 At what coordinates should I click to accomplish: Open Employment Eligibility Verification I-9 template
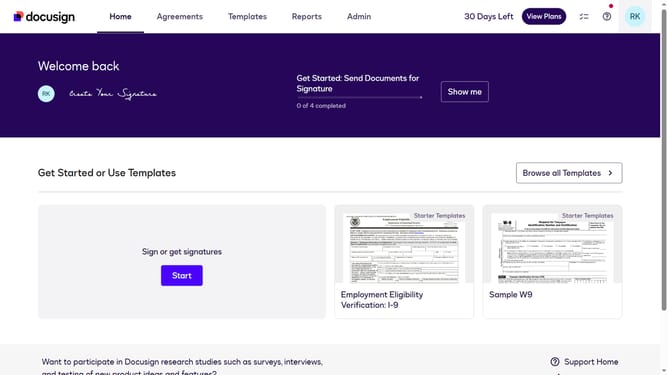point(404,262)
